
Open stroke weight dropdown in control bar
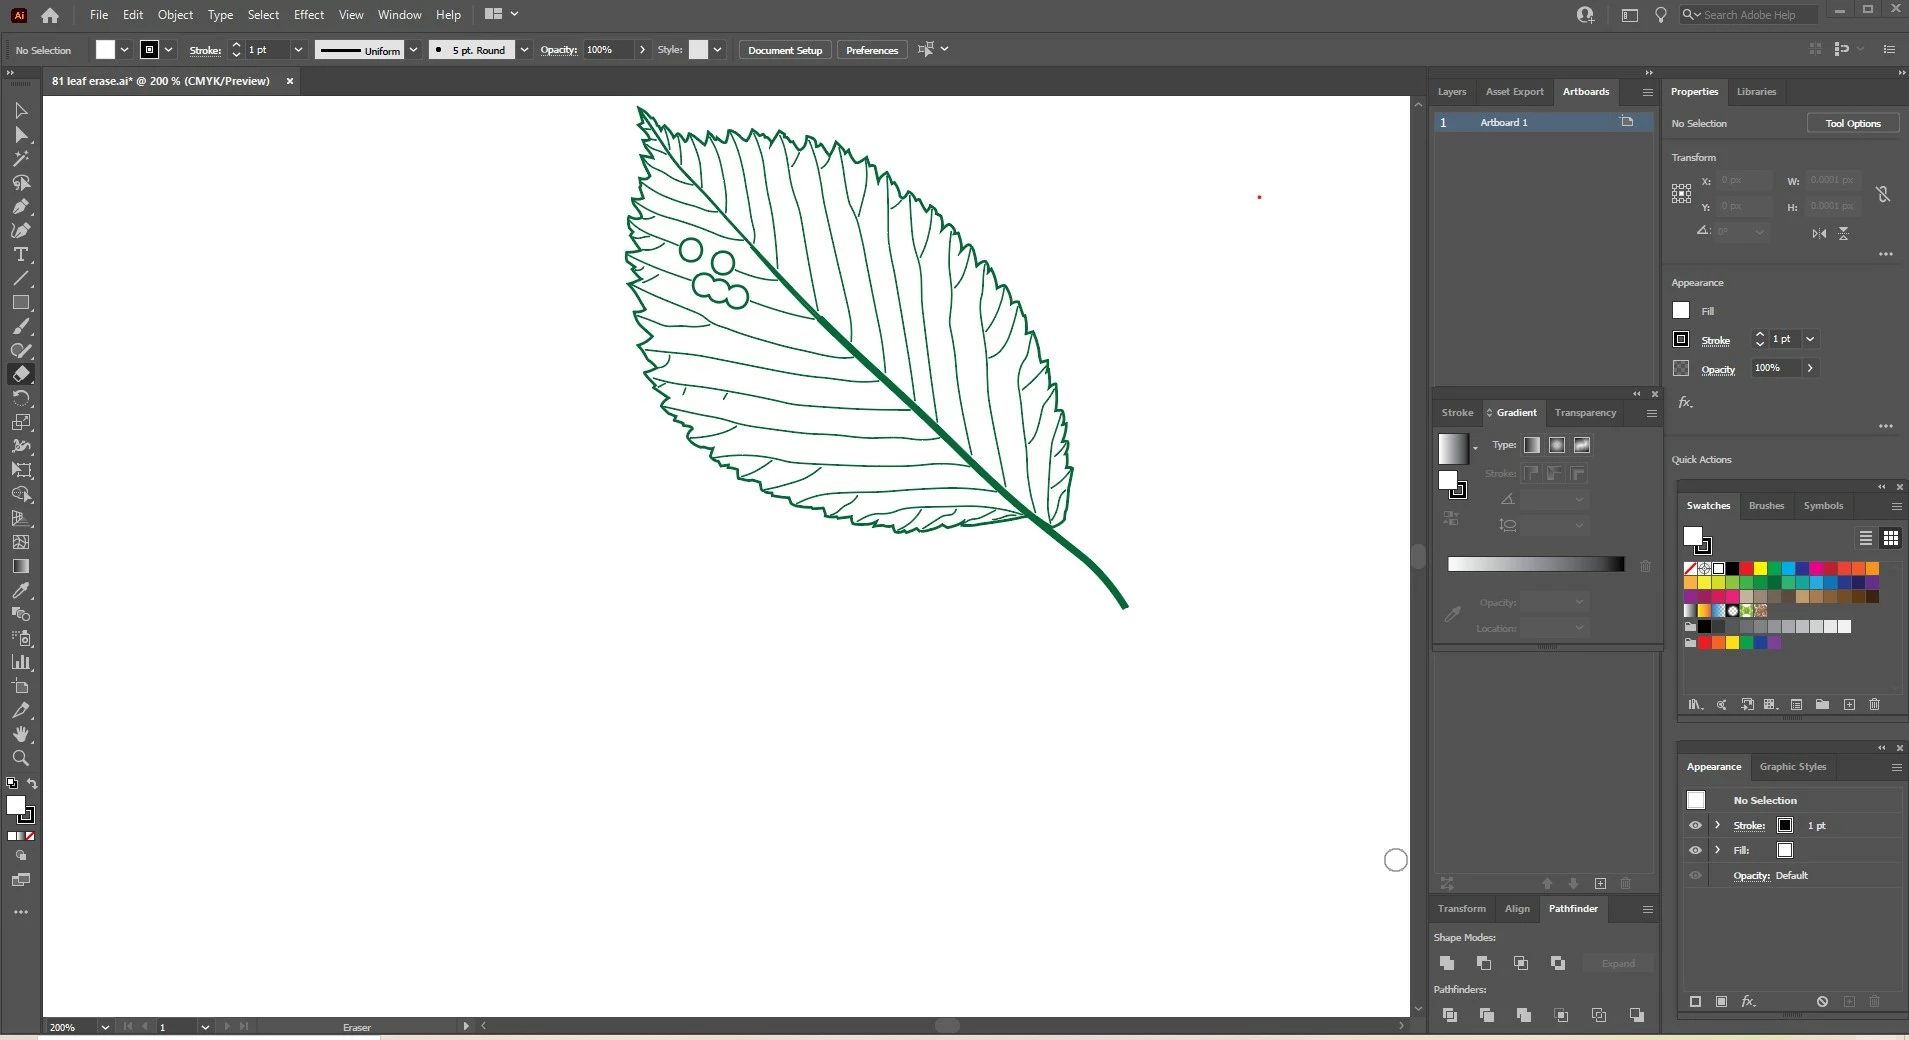[x=298, y=50]
